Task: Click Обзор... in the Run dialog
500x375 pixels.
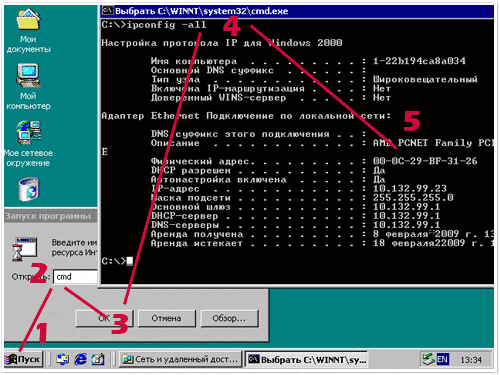Action: click(229, 318)
